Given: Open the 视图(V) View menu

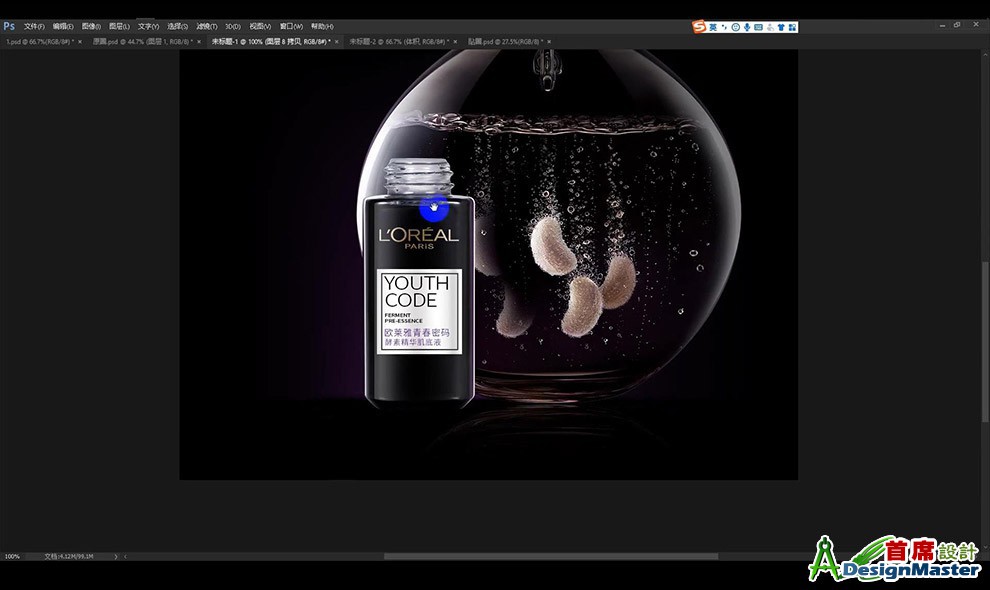Looking at the screenshot, I should coord(260,27).
